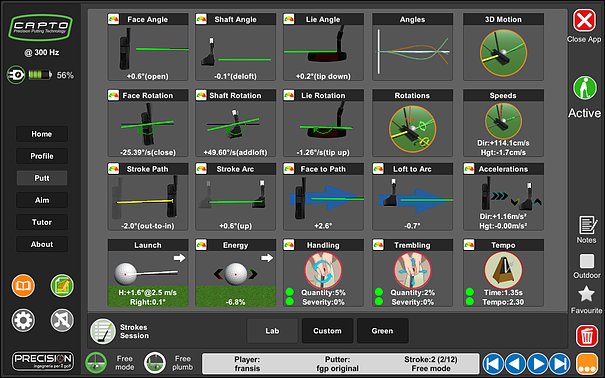605x378 pixels.
Task: Open the Notes icon
Action: click(586, 225)
